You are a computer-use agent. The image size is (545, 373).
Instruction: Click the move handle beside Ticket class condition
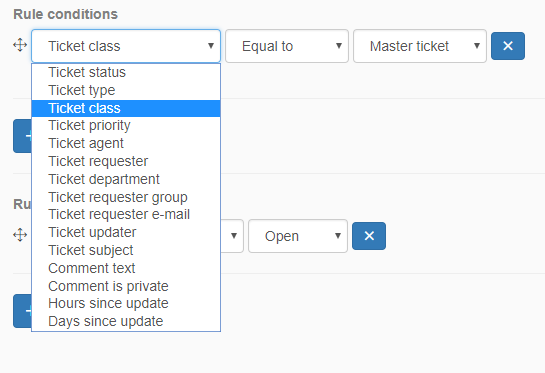(20, 45)
